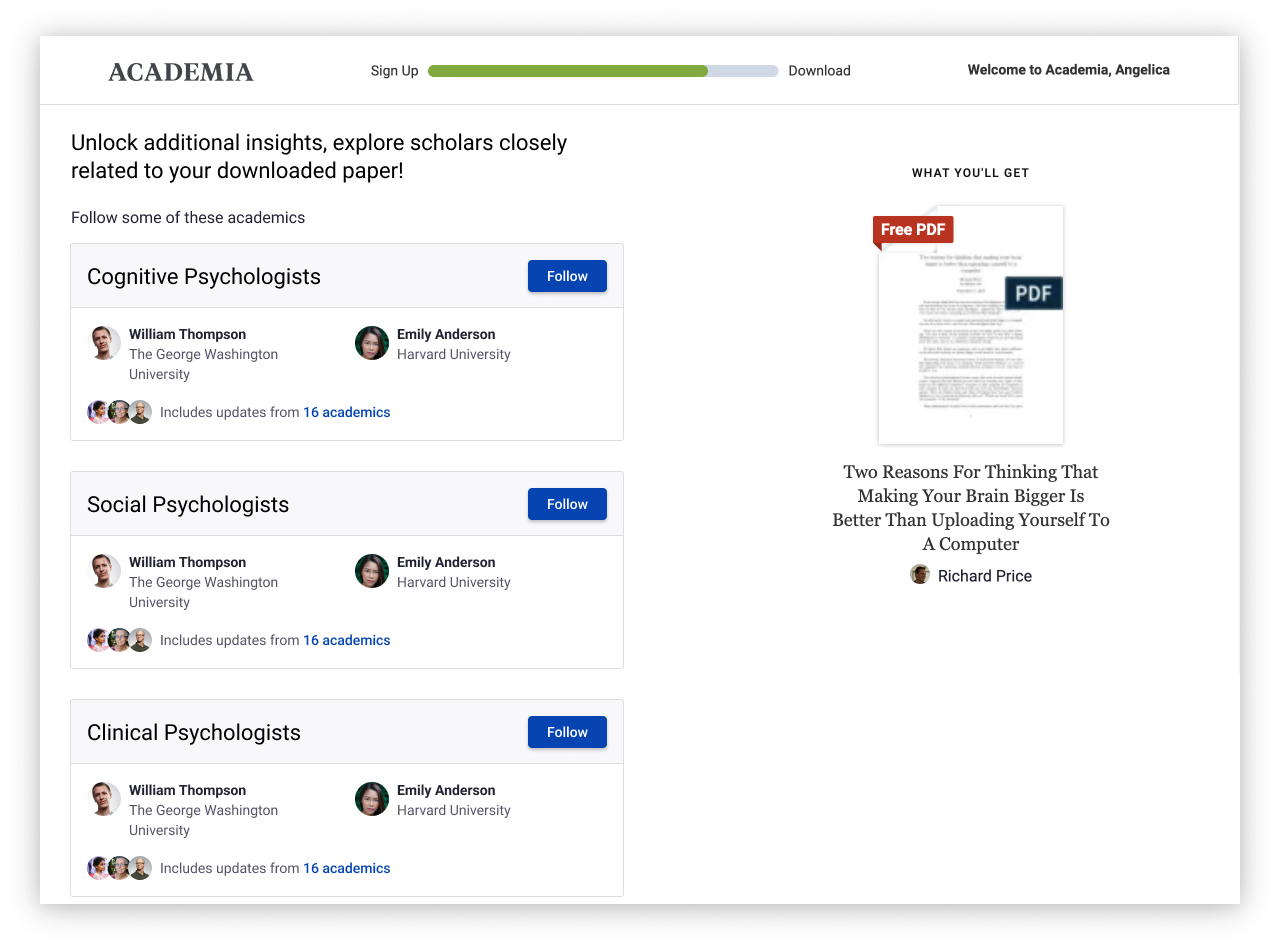Viewport: 1280px width, 948px height.
Task: Click the Sign Up to Download progress bar
Action: tap(603, 71)
